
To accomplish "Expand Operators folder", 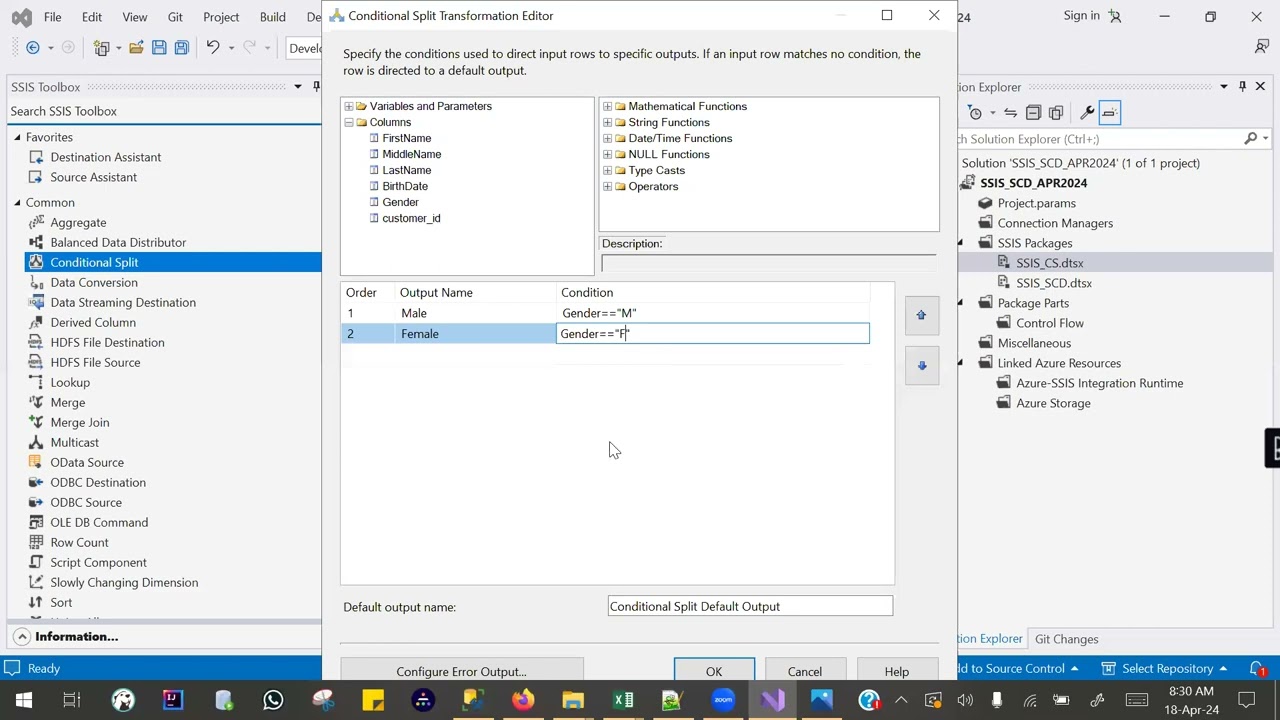I will click(x=607, y=186).
